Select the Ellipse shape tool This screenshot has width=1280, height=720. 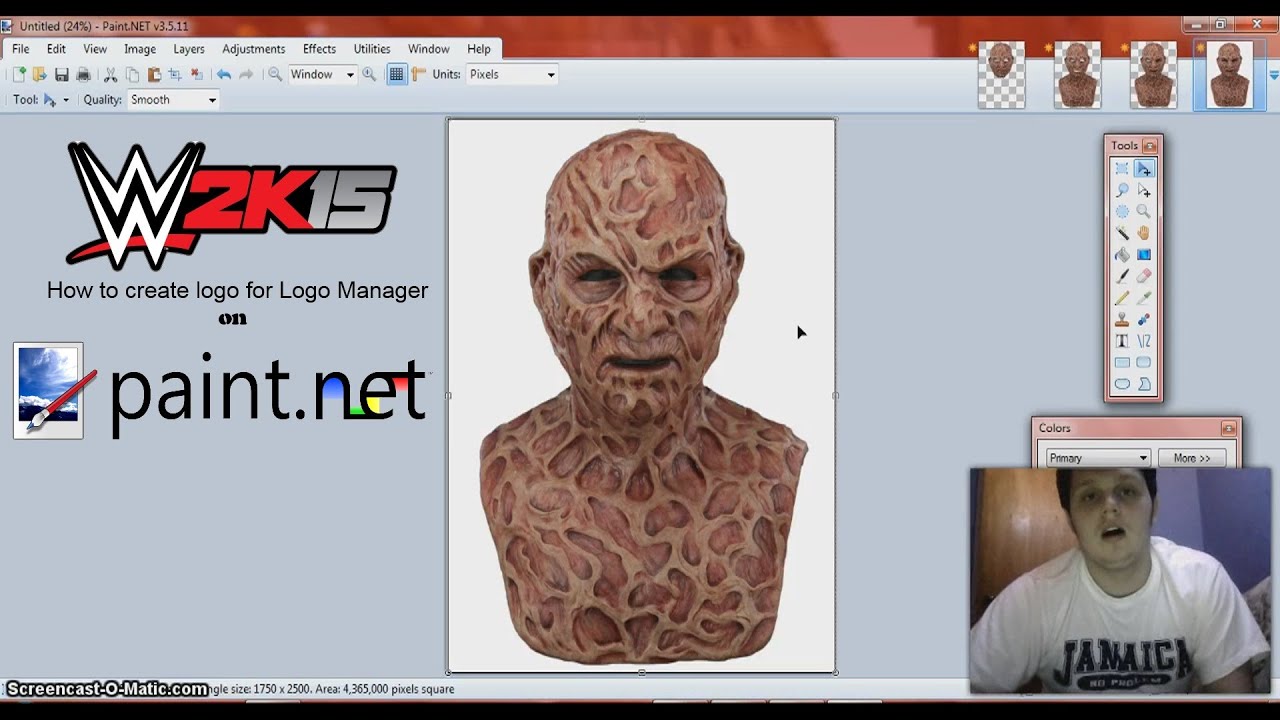point(1122,384)
